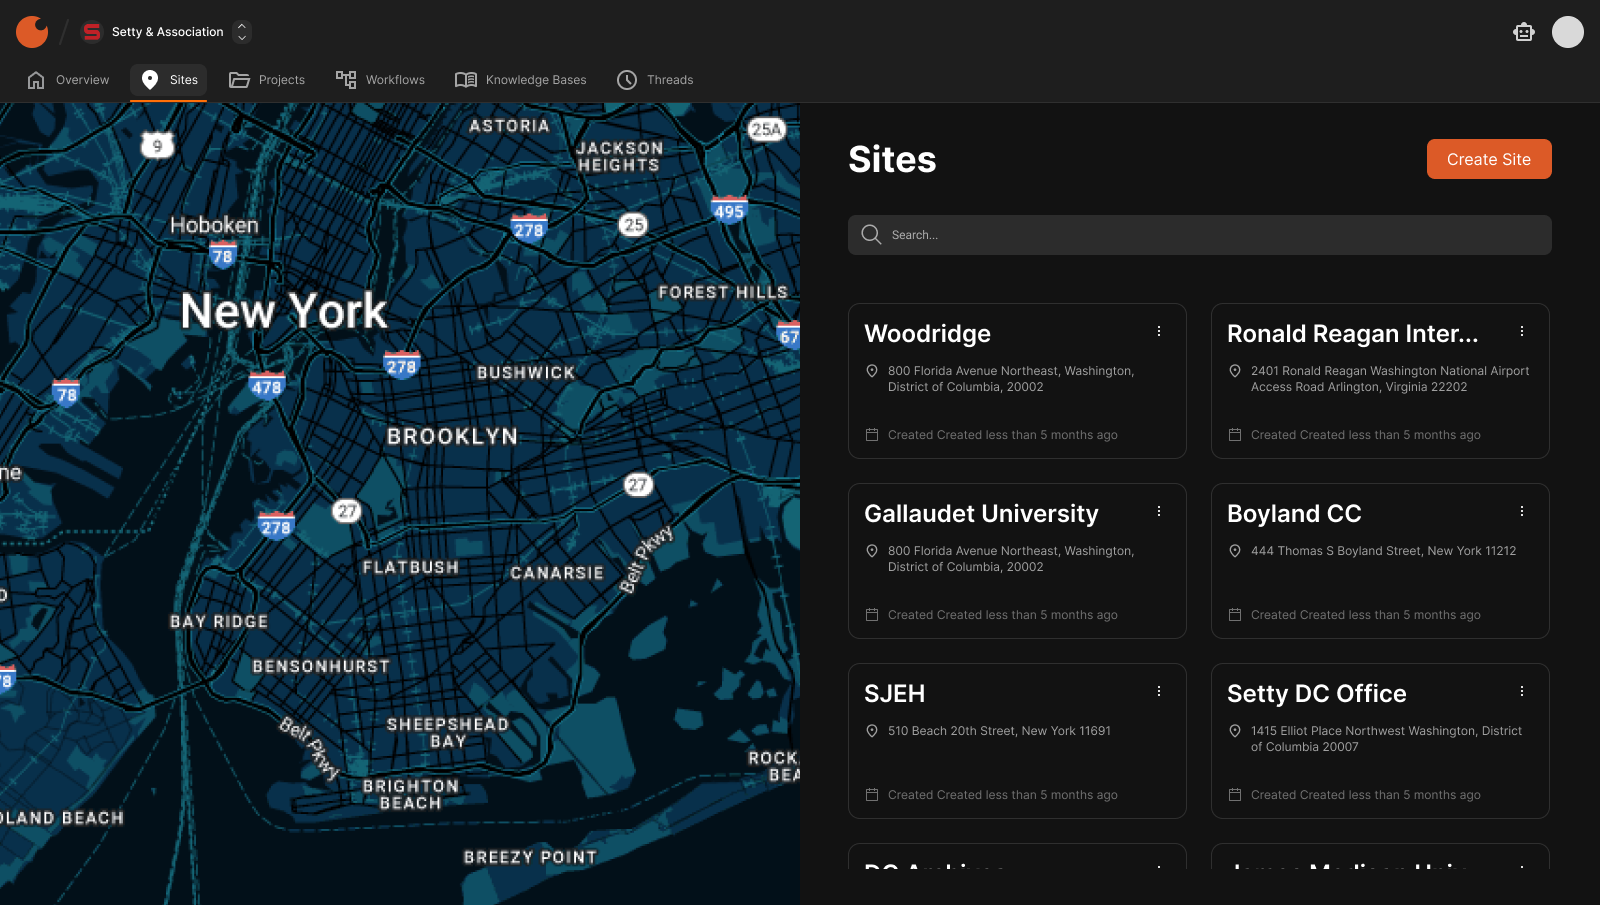
Task: Open the user profile avatar
Action: click(x=1567, y=32)
